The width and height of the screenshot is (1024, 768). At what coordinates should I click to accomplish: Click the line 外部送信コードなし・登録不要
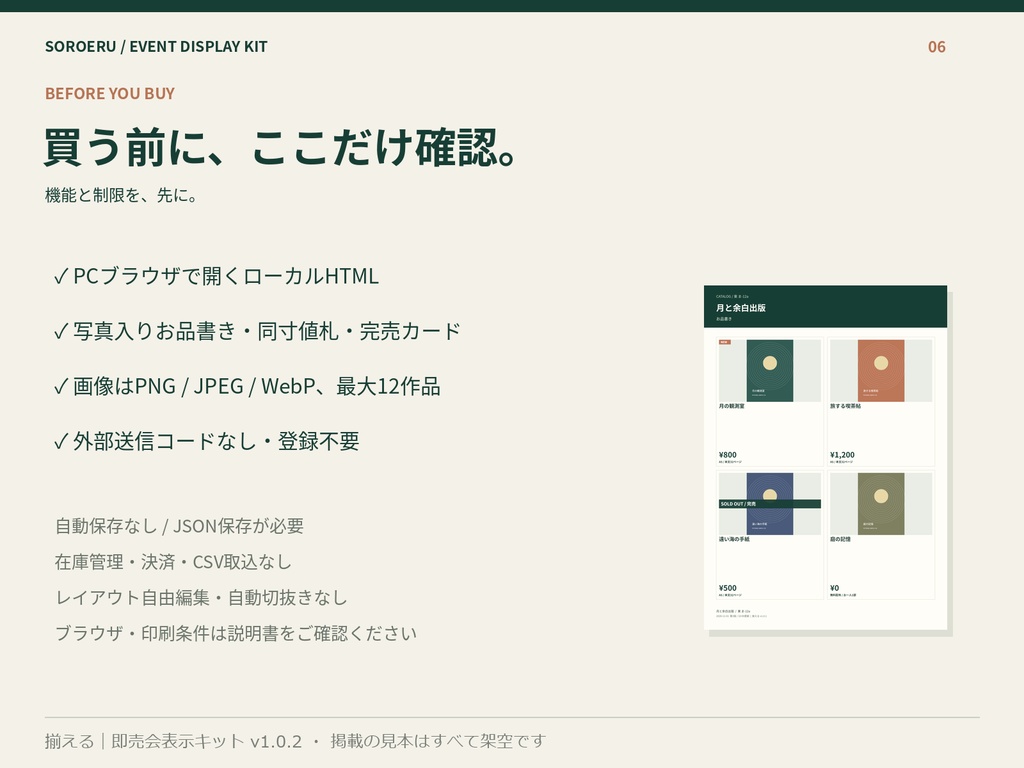216,441
